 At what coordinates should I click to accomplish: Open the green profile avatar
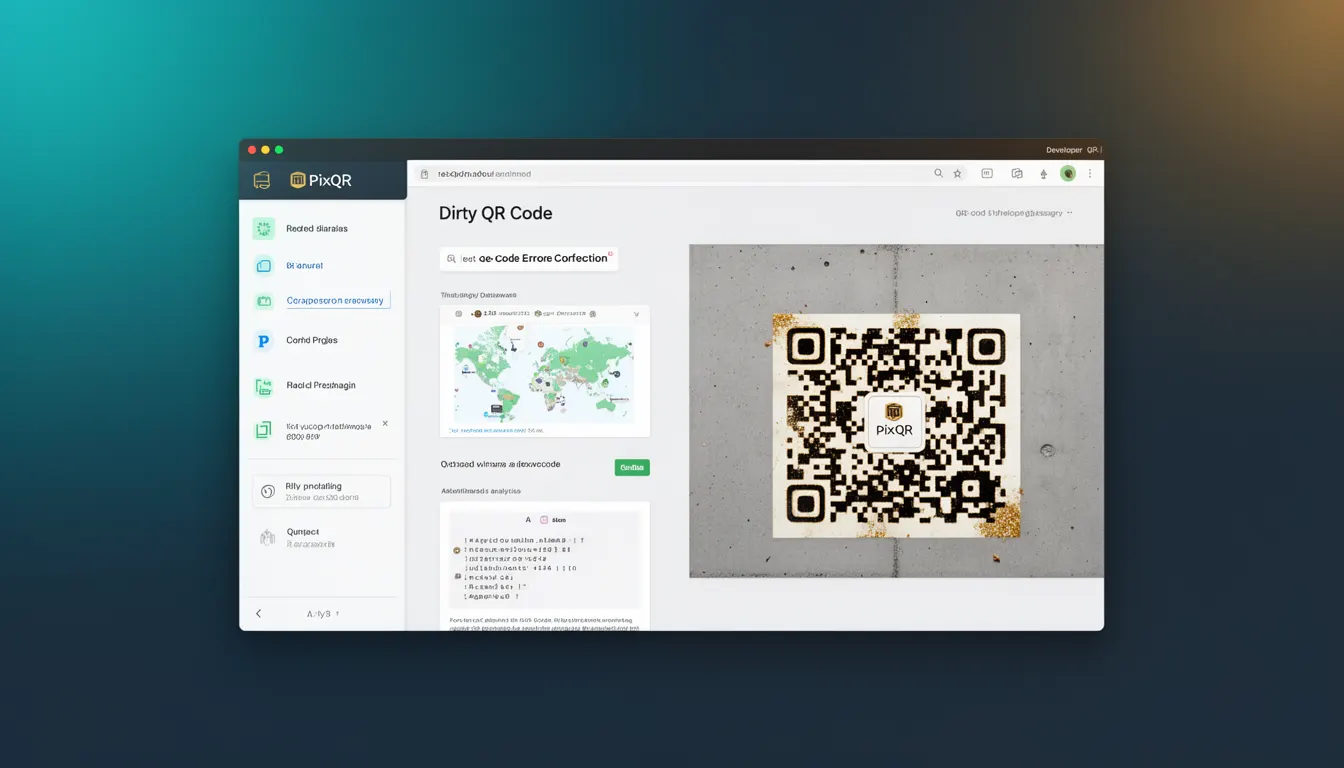[x=1068, y=173]
